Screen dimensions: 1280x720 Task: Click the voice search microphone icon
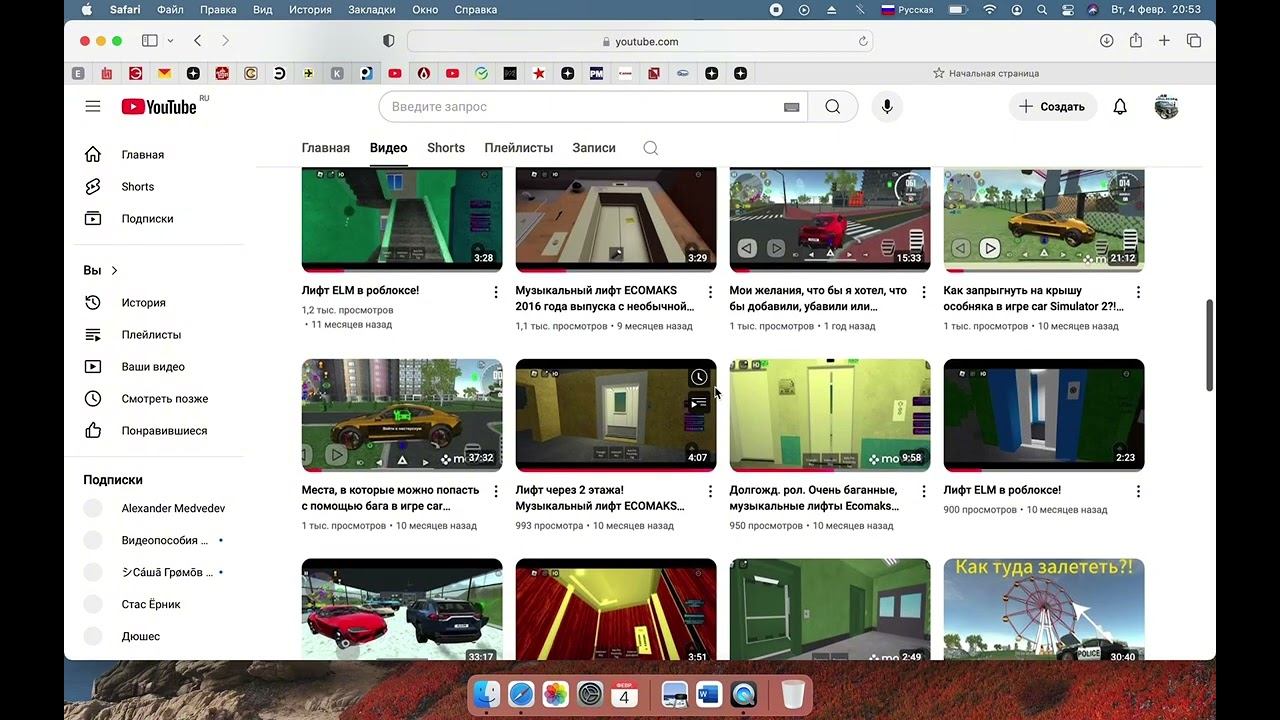click(x=887, y=107)
